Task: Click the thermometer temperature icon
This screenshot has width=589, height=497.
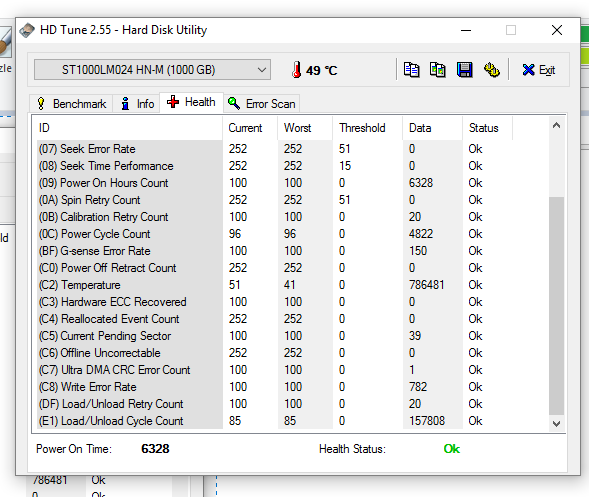Action: point(296,70)
